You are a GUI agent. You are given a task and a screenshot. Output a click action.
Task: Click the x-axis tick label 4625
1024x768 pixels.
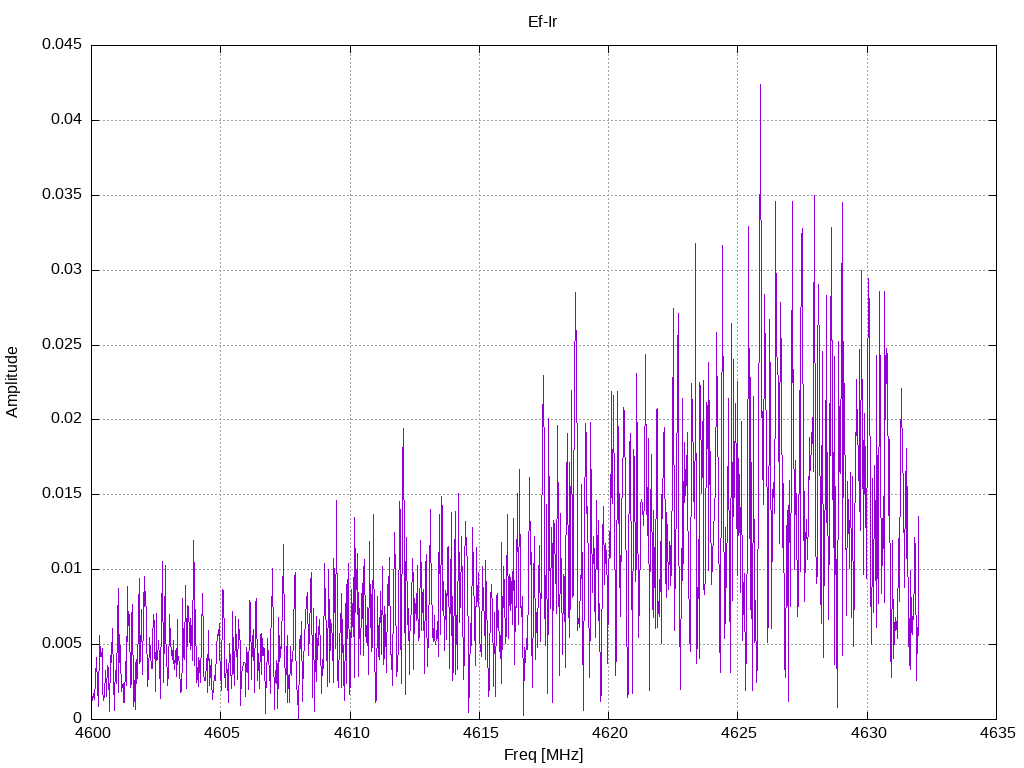pyautogui.click(x=738, y=733)
